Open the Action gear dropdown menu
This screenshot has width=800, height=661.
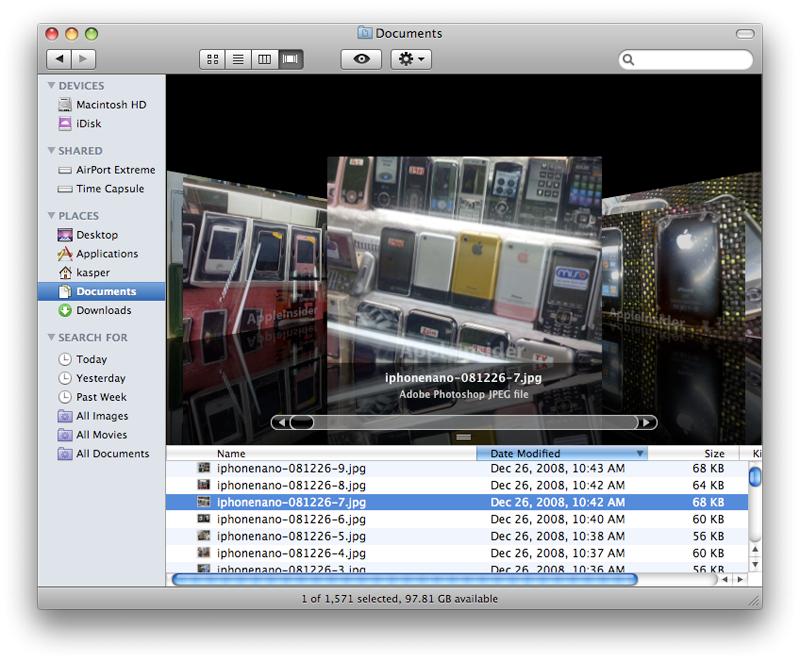pyautogui.click(x=411, y=60)
